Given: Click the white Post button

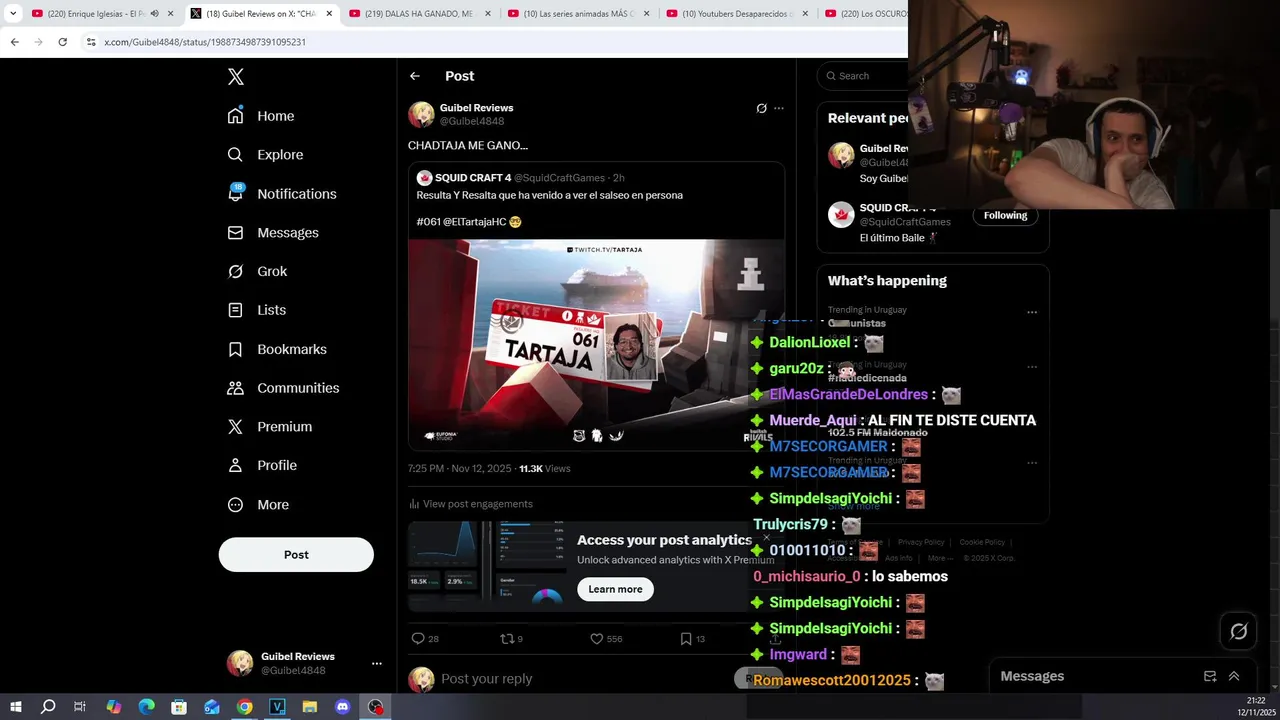Looking at the screenshot, I should (x=296, y=555).
